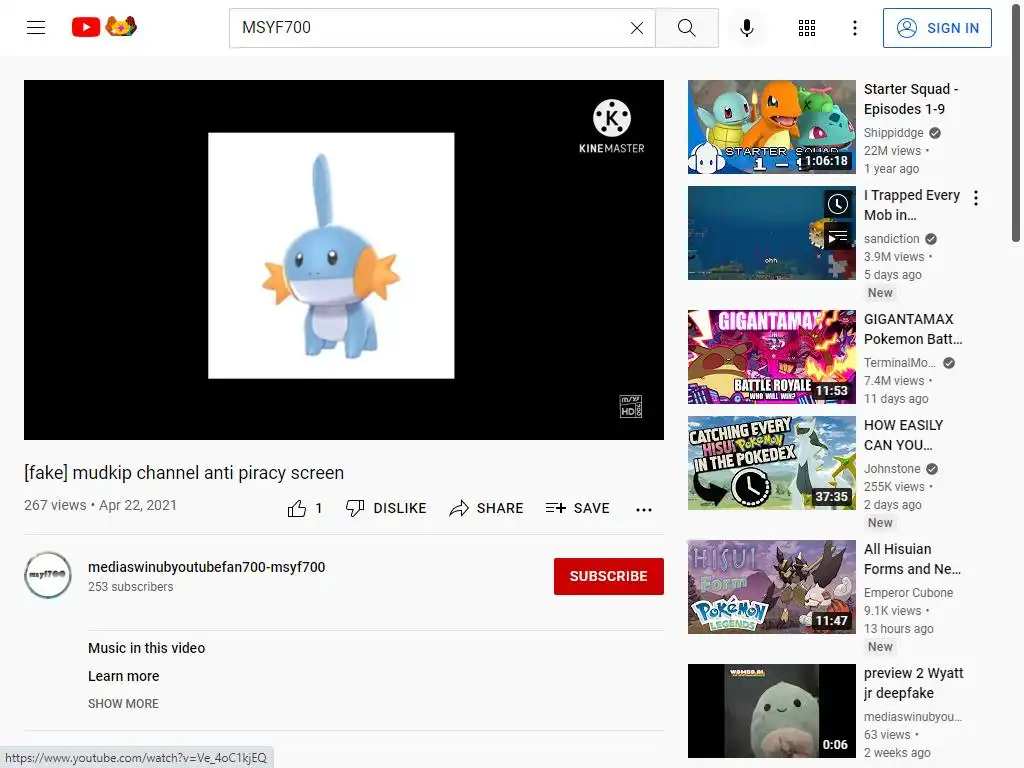Open HOW EASILY CAN YOU... title
Viewport: 1024px width, 768px height.
(x=903, y=434)
